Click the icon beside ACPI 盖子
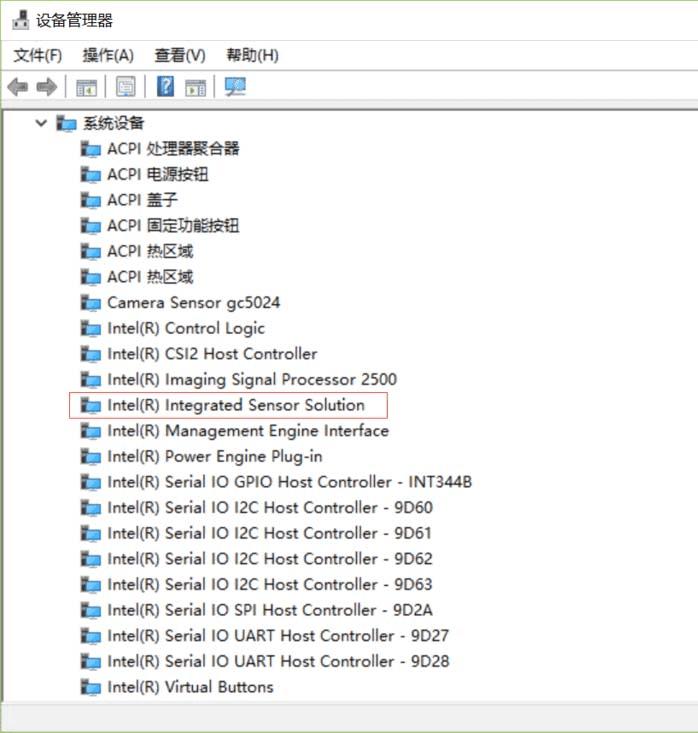 coord(91,201)
